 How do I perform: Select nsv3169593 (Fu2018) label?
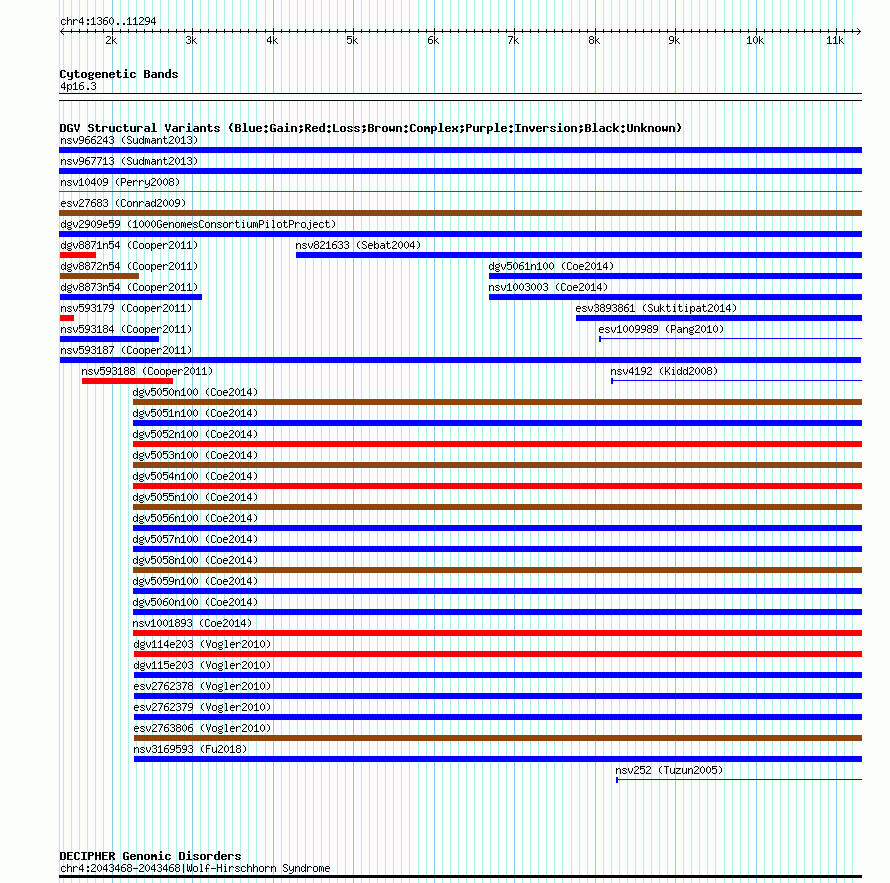pyautogui.click(x=190, y=749)
